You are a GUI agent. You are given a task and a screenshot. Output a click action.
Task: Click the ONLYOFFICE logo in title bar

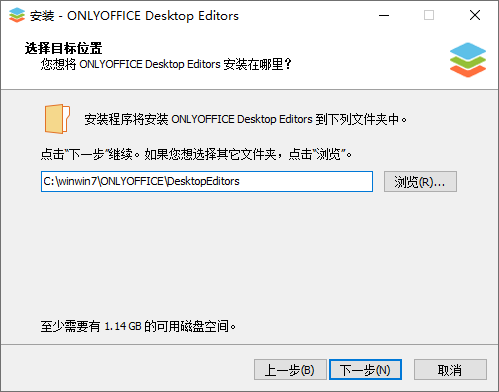pos(17,15)
